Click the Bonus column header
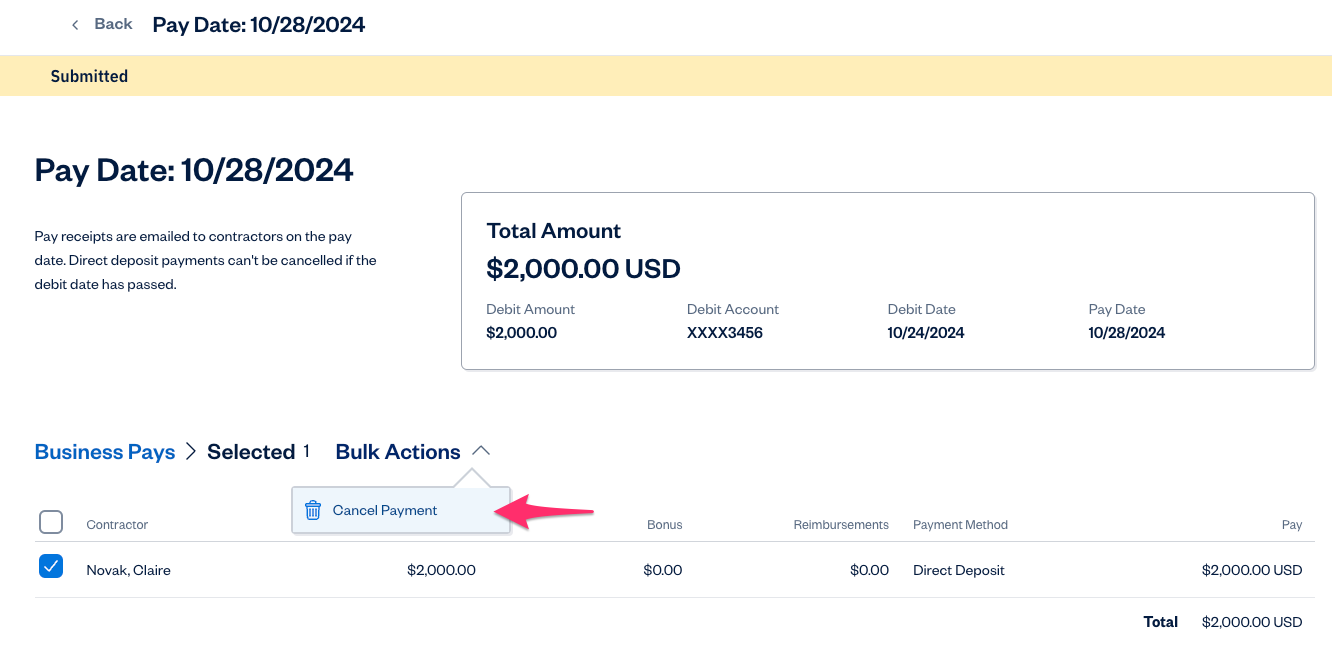This screenshot has width=1332, height=646. click(x=664, y=525)
